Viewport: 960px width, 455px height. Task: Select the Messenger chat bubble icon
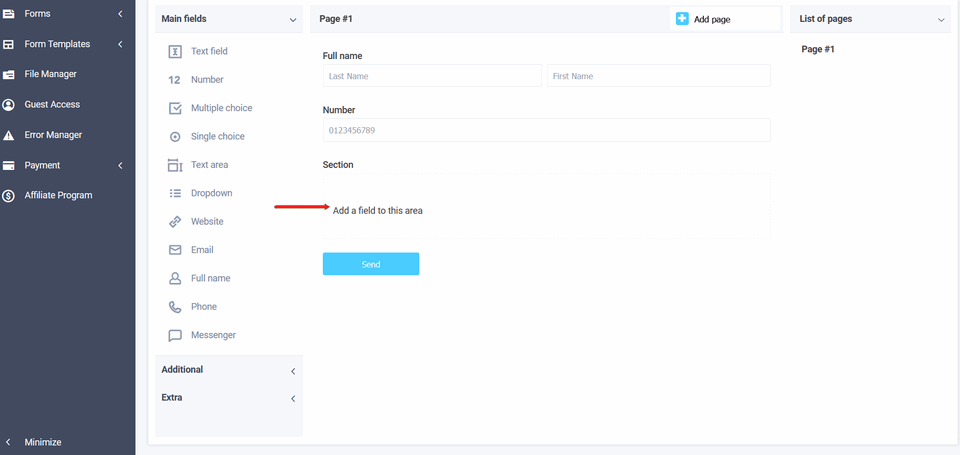point(175,336)
